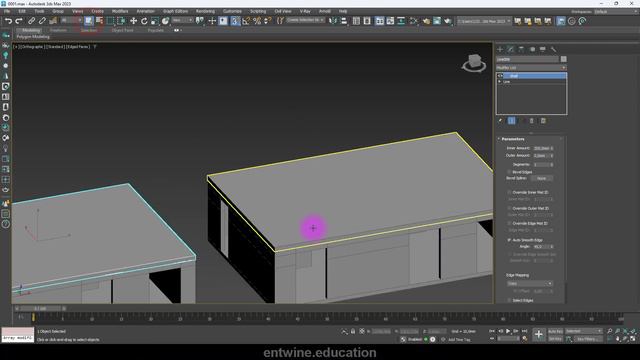Click the Play Animation button
The width and height of the screenshot is (640, 360).
(508, 331)
